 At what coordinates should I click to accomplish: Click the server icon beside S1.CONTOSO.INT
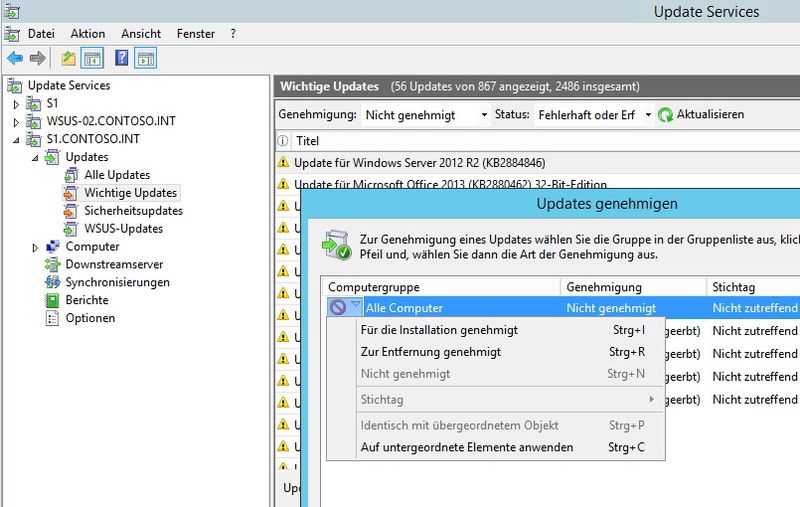pyautogui.click(x=34, y=139)
